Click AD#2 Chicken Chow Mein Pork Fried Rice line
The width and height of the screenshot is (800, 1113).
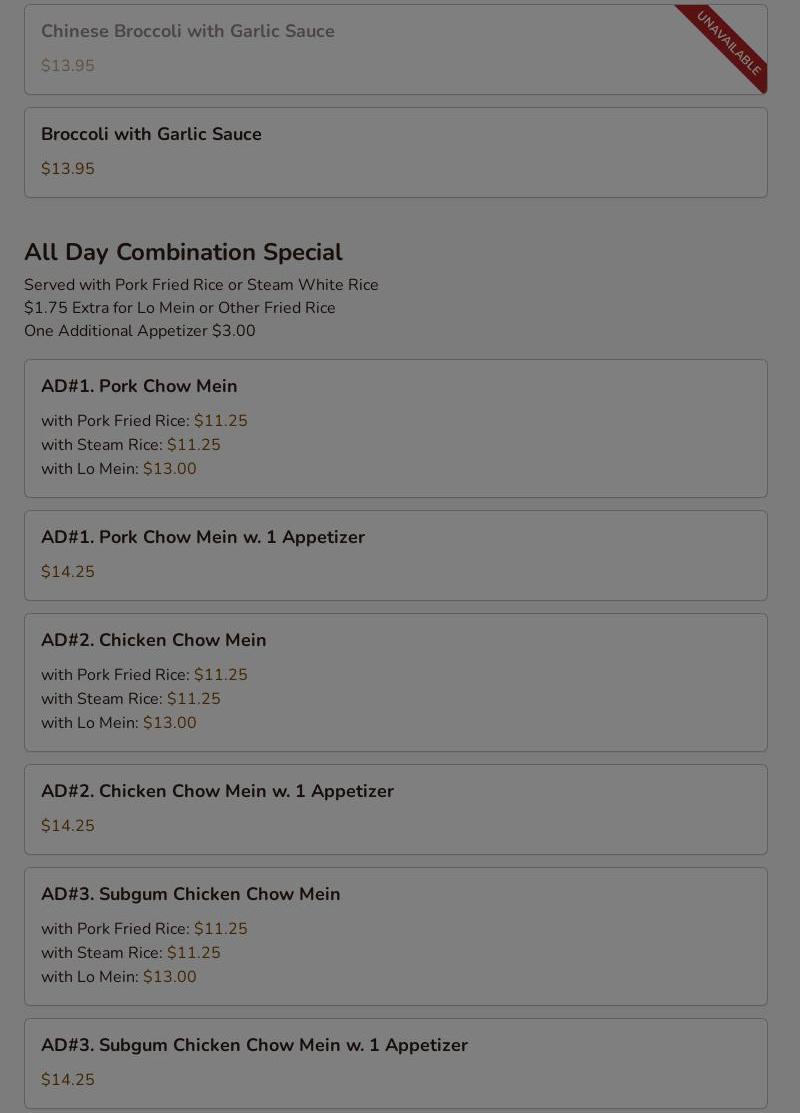tap(144, 675)
